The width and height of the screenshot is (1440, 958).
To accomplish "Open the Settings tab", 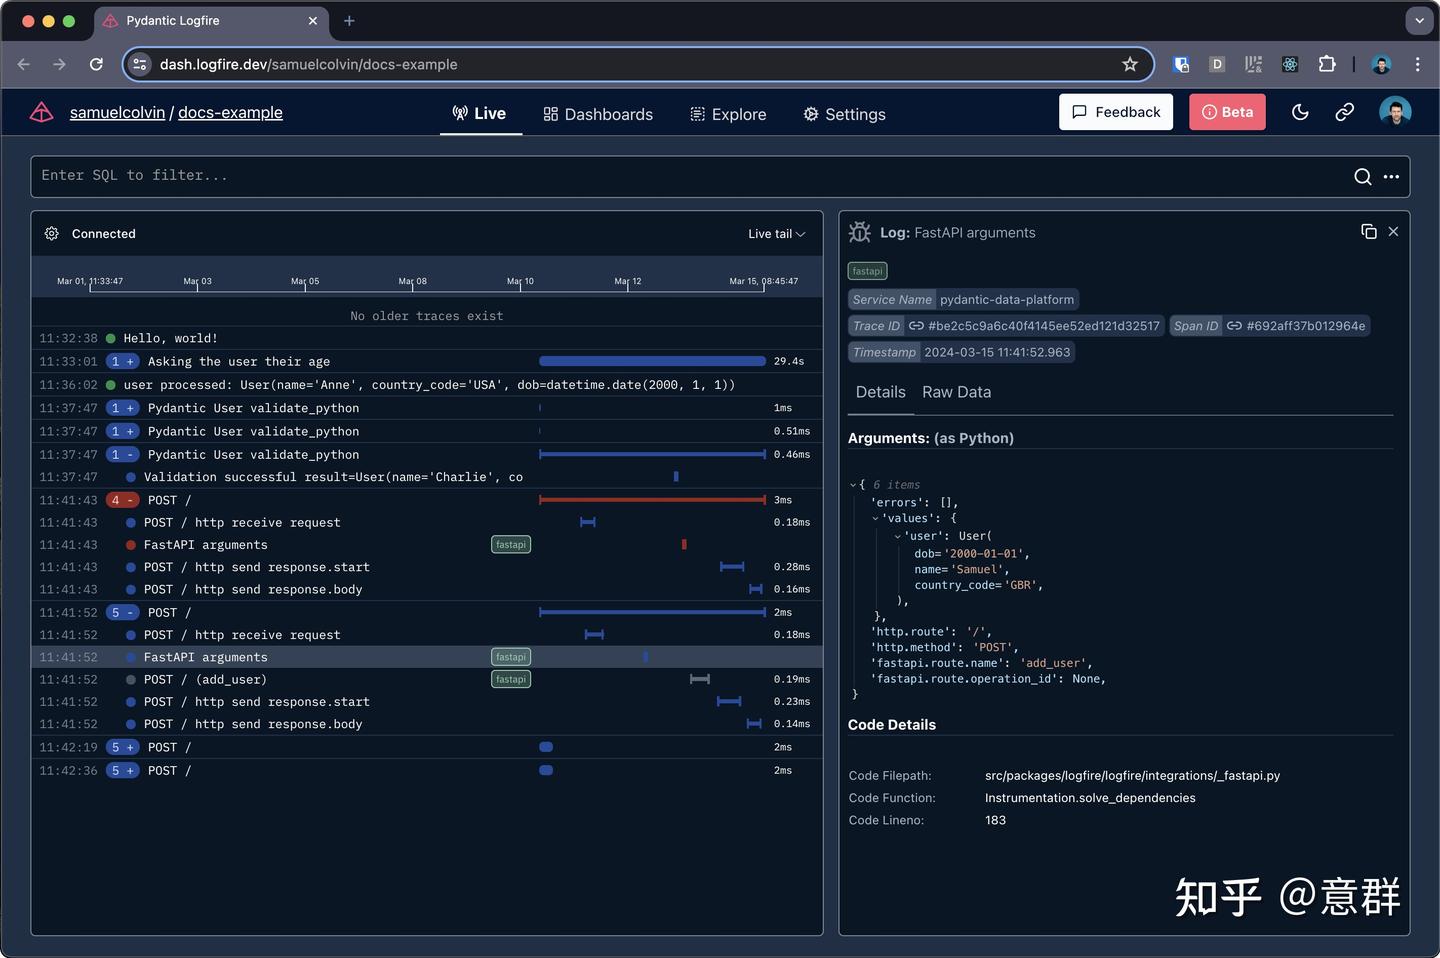I will pyautogui.click(x=844, y=114).
